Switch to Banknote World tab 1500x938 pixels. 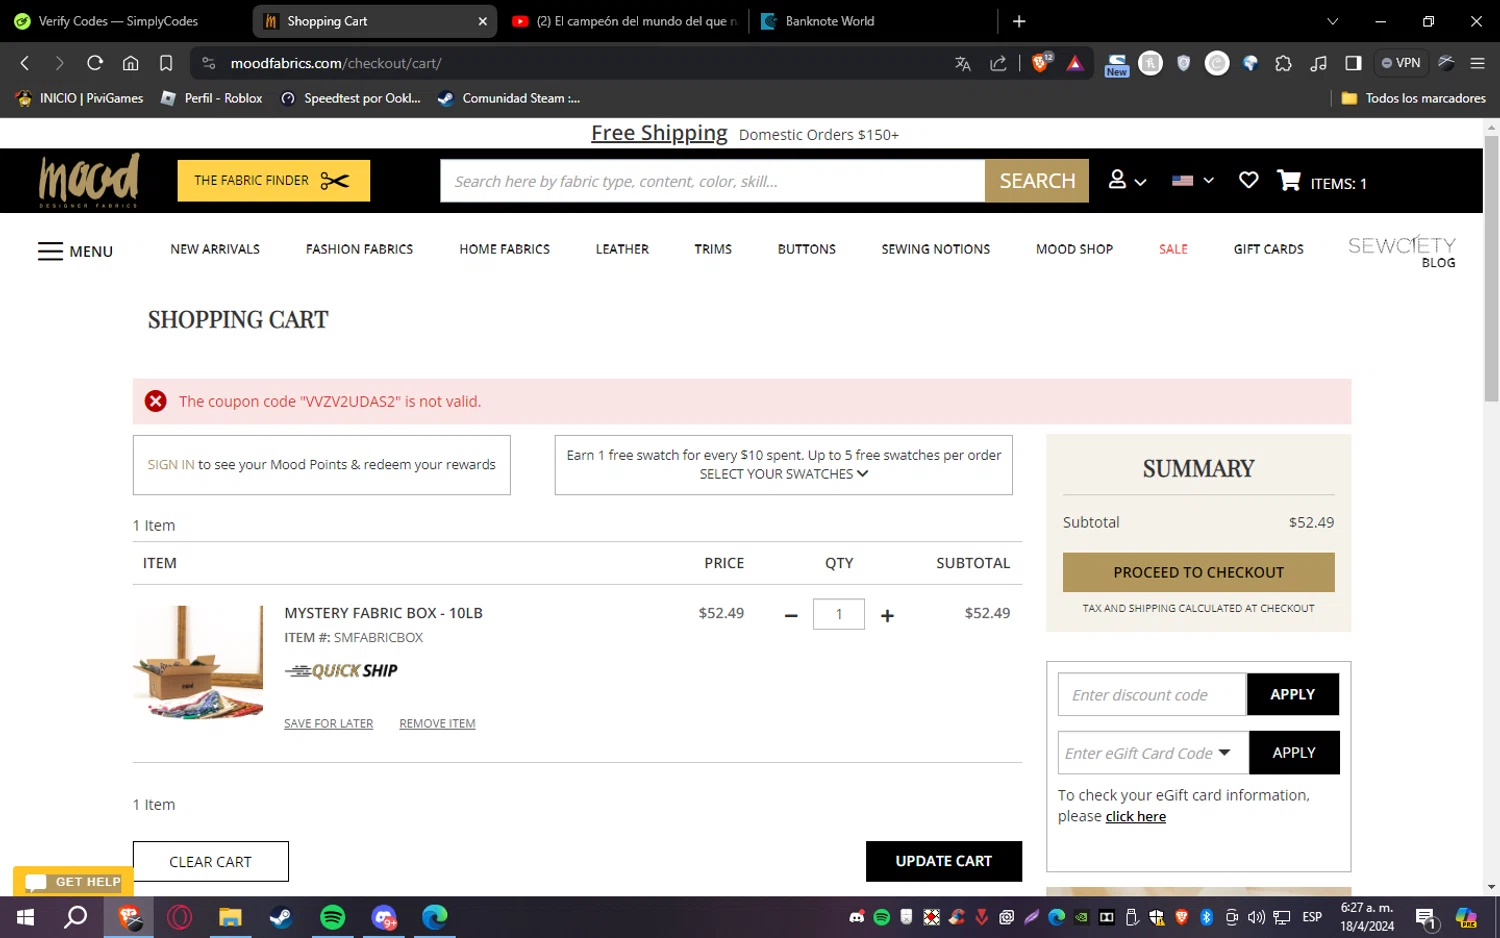point(870,21)
